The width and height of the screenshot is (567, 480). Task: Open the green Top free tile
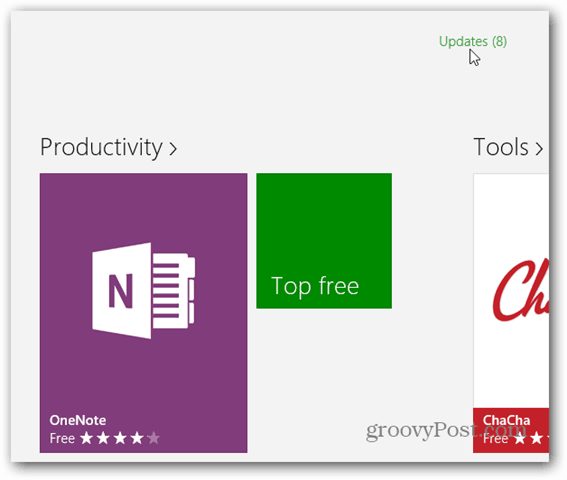[x=324, y=241]
